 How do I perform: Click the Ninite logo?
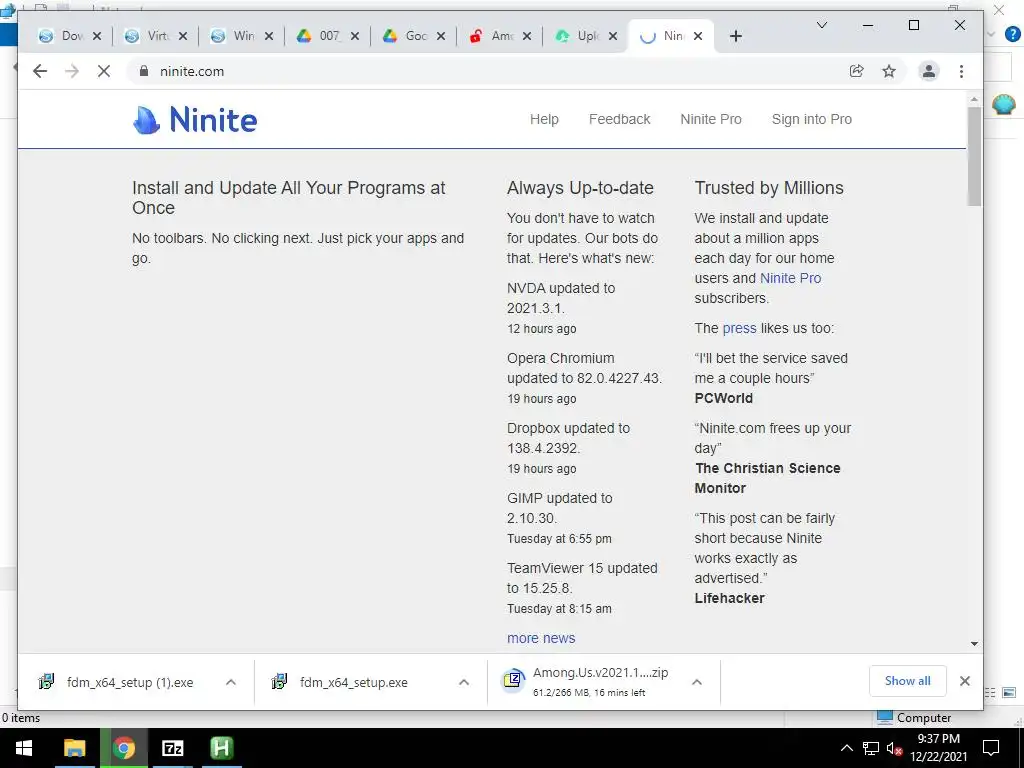tap(195, 120)
